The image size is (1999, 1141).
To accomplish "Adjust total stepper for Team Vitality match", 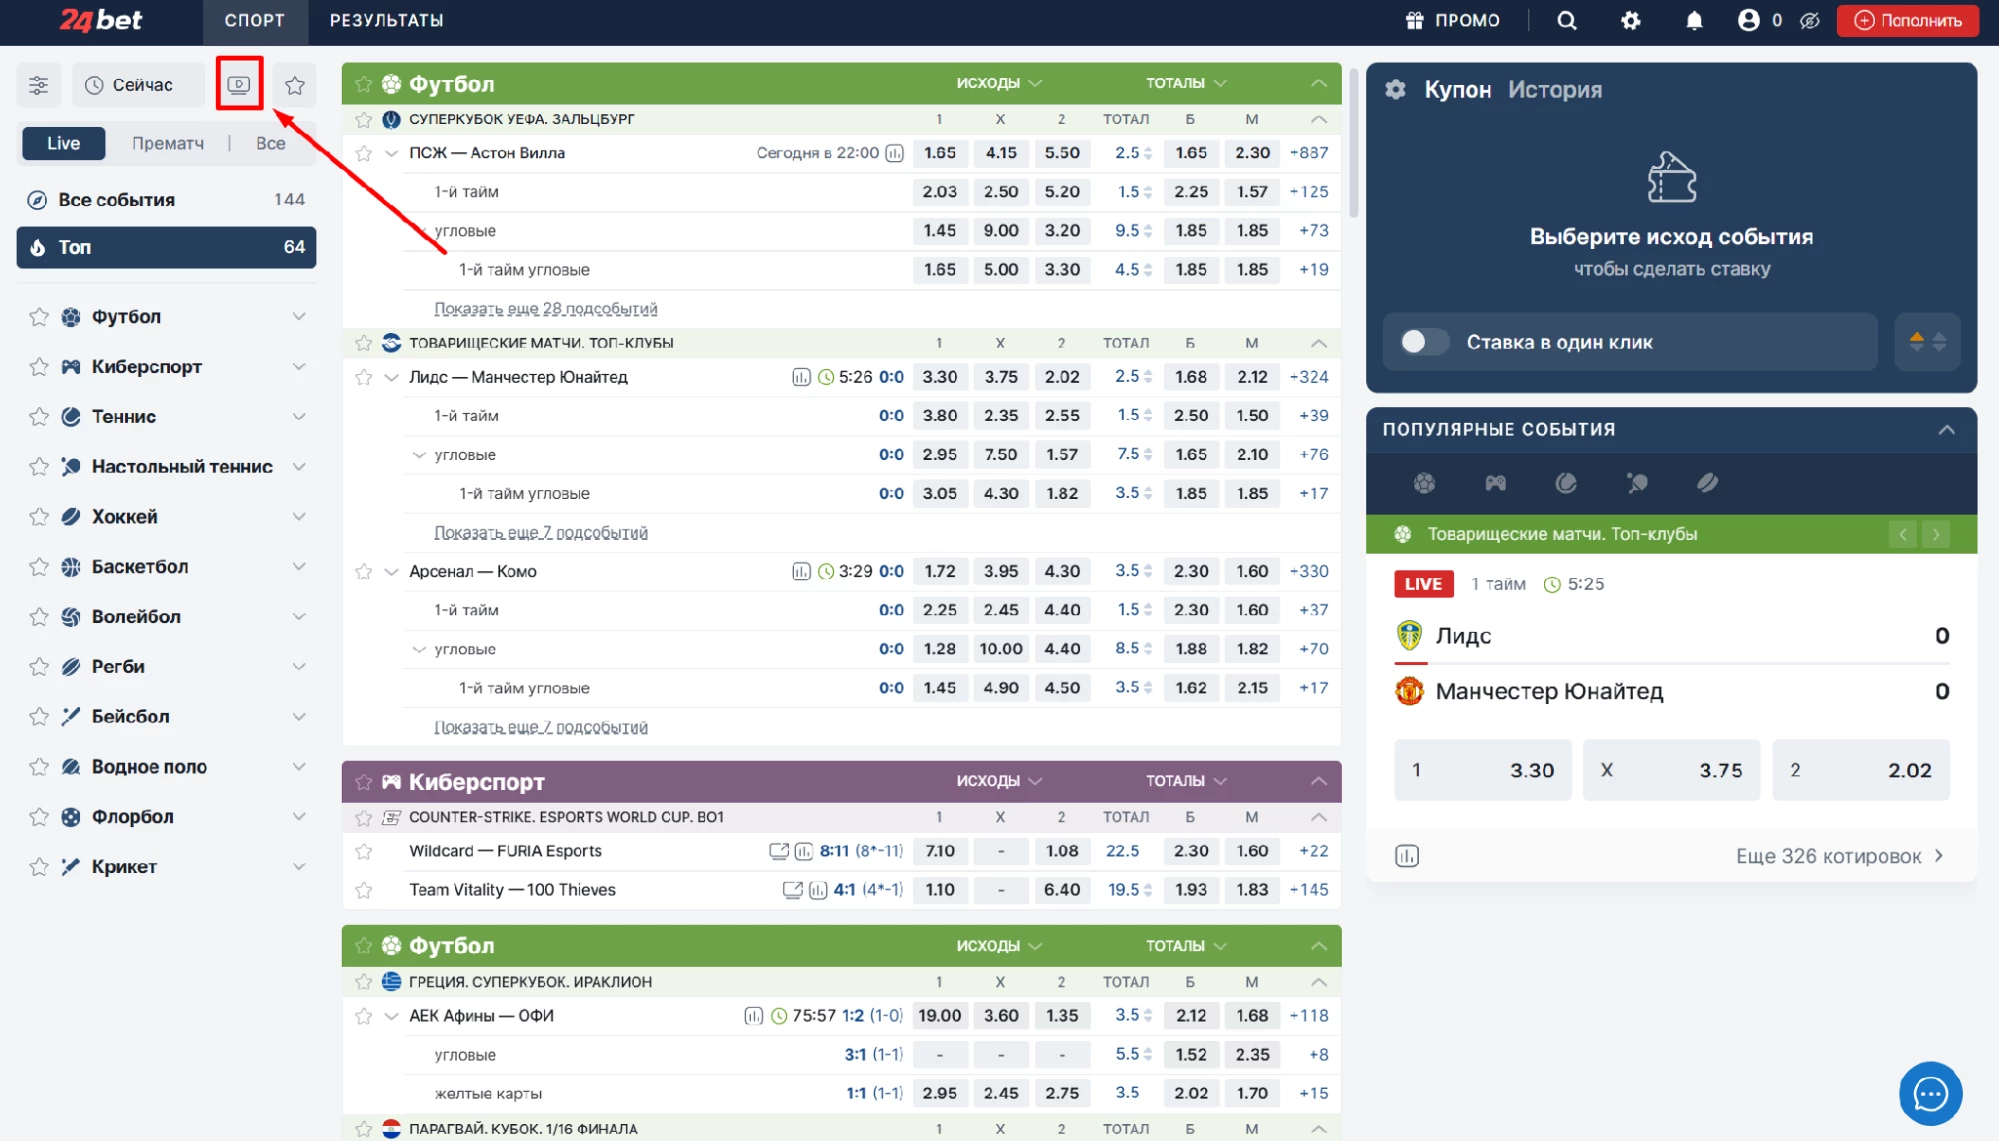I will click(1148, 890).
